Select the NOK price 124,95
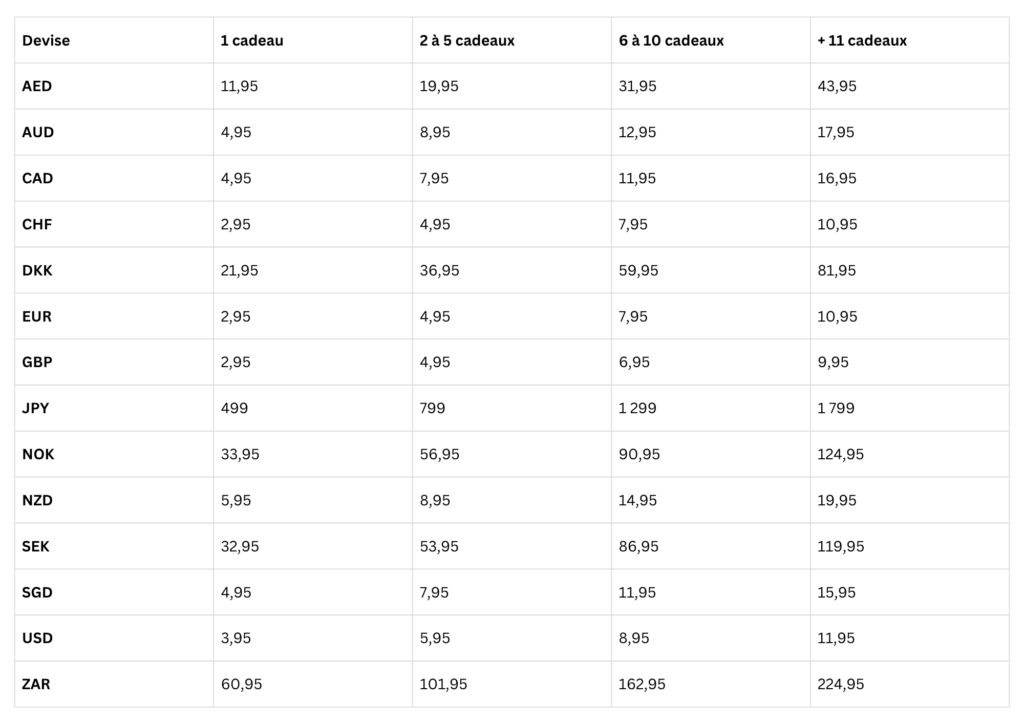The image size is (1024, 724). (840, 454)
